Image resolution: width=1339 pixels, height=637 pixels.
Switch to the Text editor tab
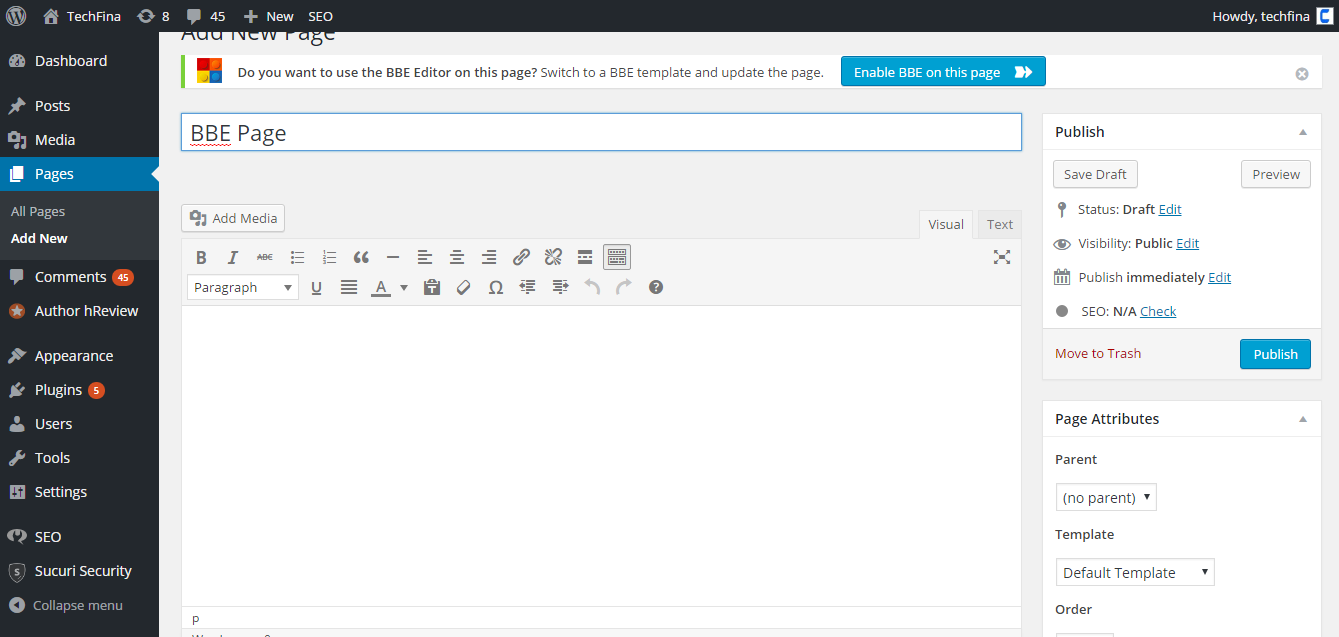point(1000,224)
